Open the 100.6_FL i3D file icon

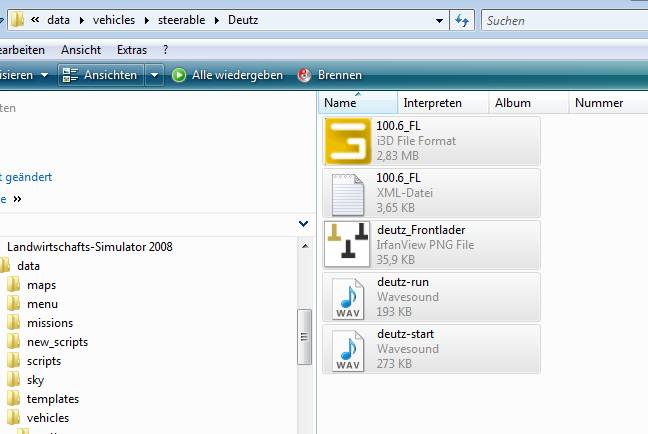(x=348, y=141)
